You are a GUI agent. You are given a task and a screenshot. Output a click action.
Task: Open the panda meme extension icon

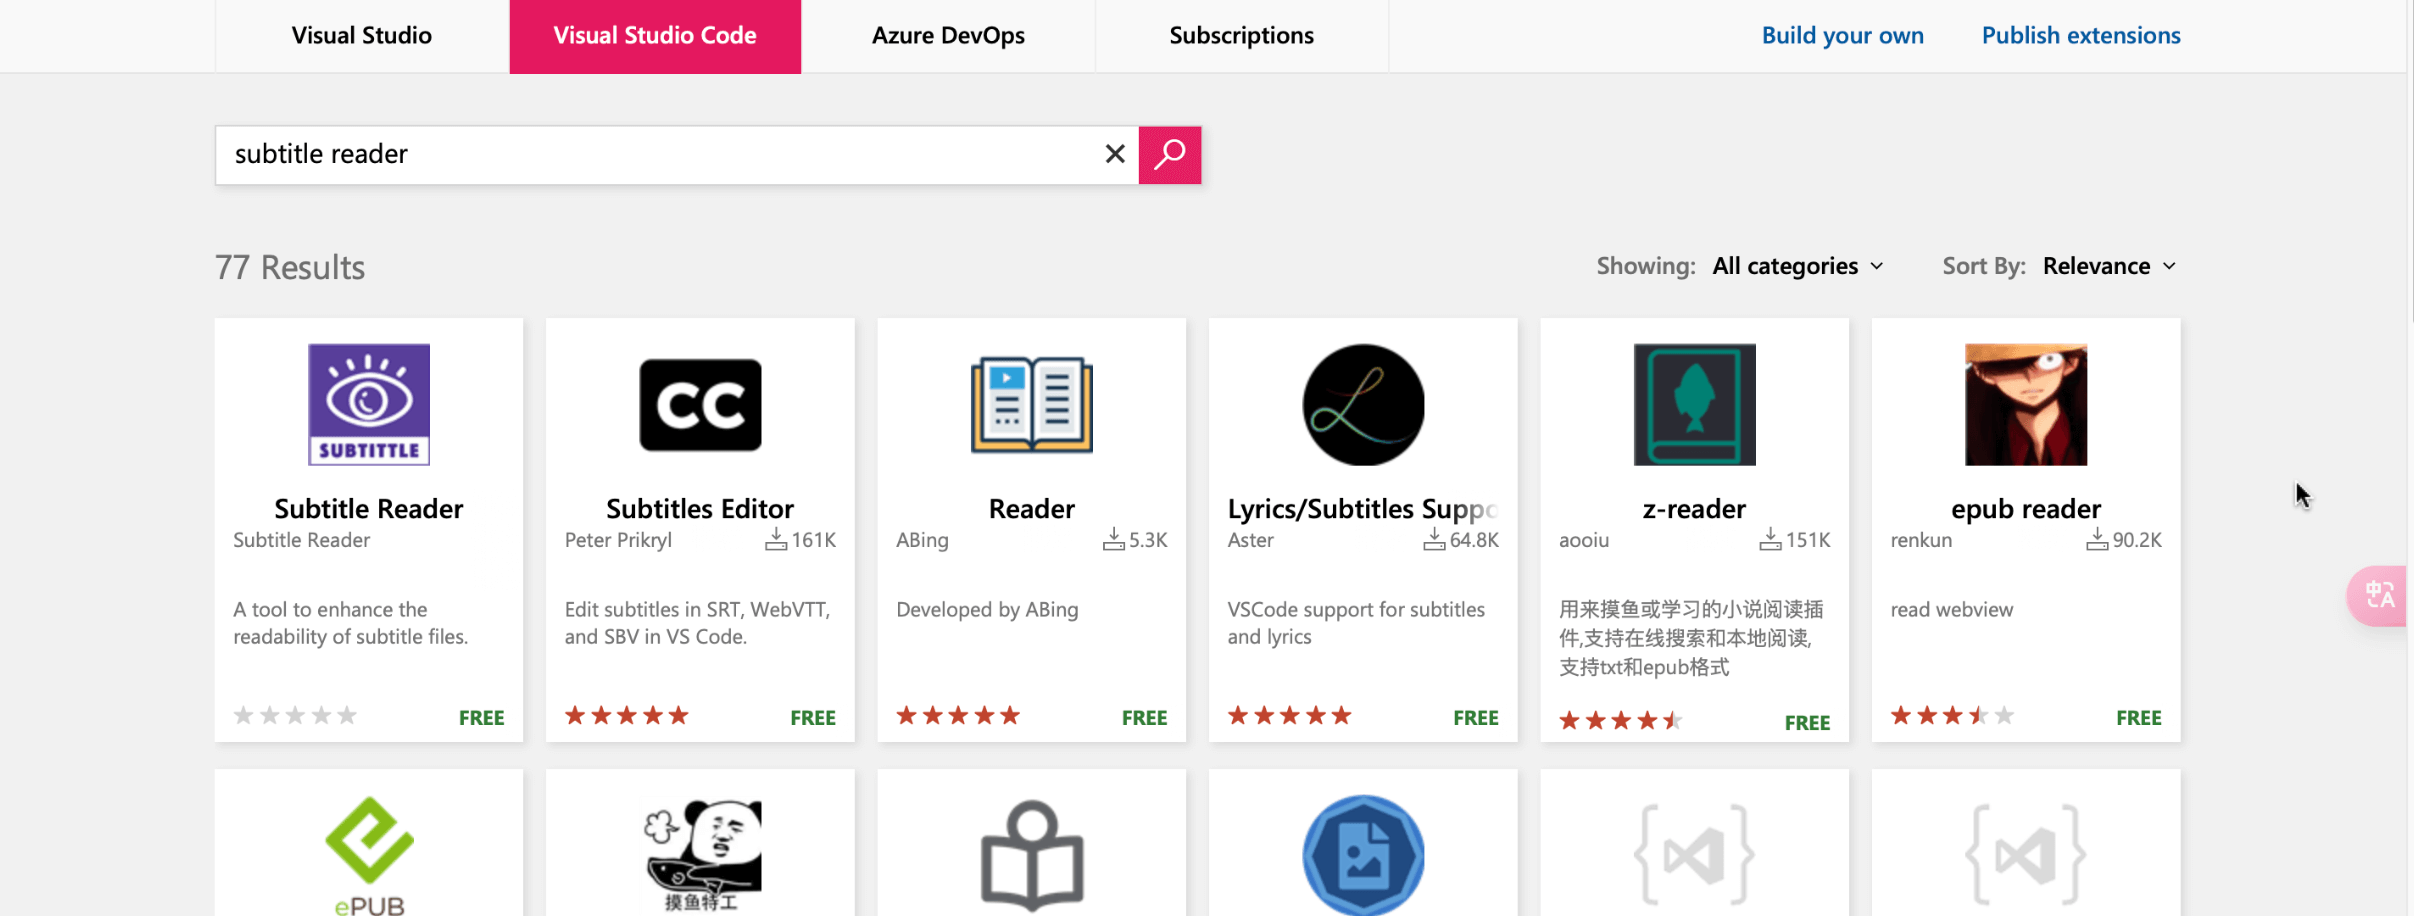click(x=700, y=853)
